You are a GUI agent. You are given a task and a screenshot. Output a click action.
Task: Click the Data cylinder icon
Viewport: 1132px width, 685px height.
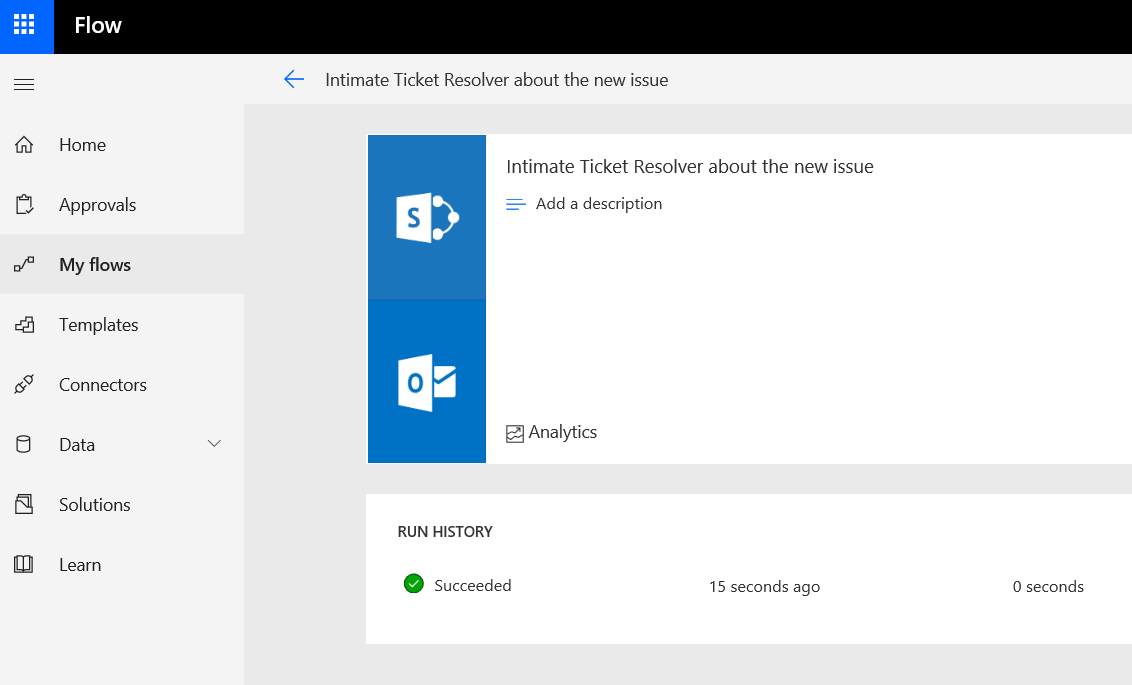(24, 445)
